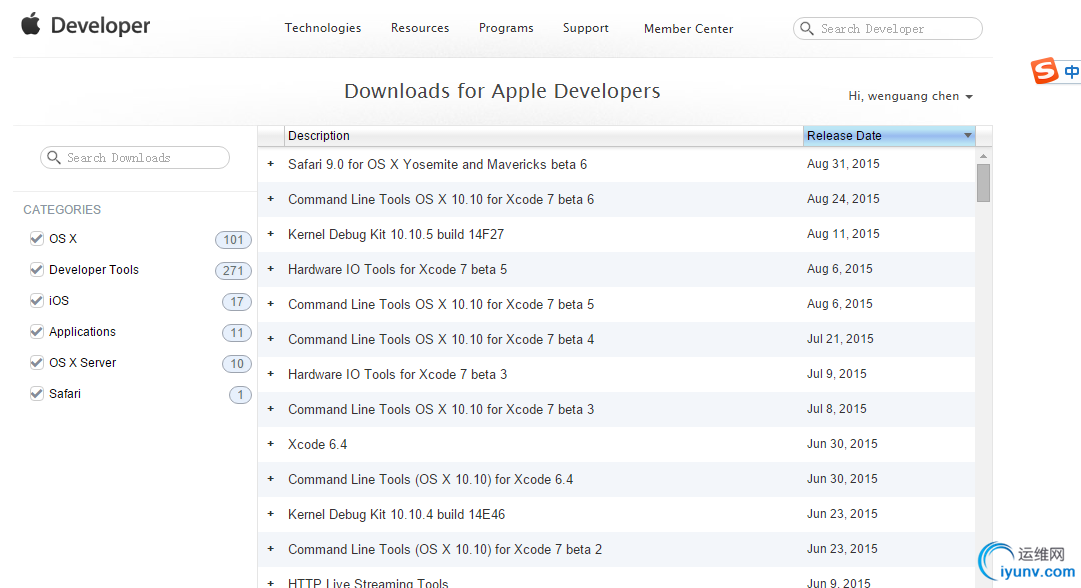Screen dimensions: 1081x588
Task: Uncheck the Safari category checkbox
Action: point(37,394)
